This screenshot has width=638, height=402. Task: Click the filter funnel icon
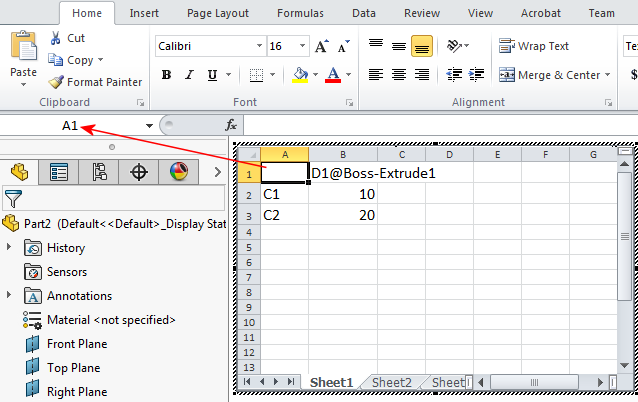(x=13, y=198)
